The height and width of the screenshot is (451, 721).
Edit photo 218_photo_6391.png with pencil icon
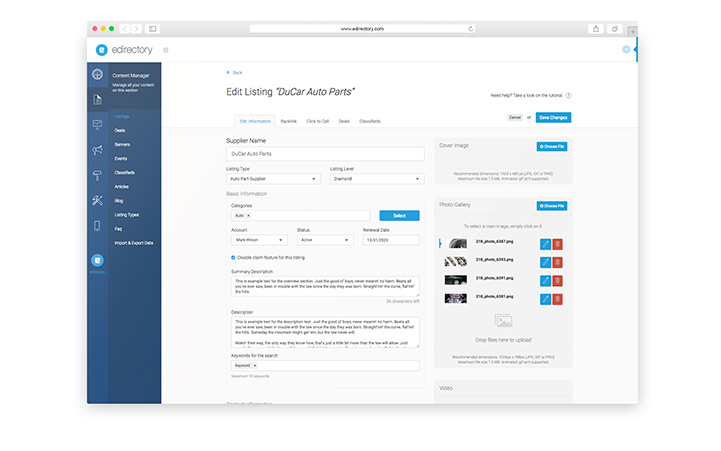(545, 281)
